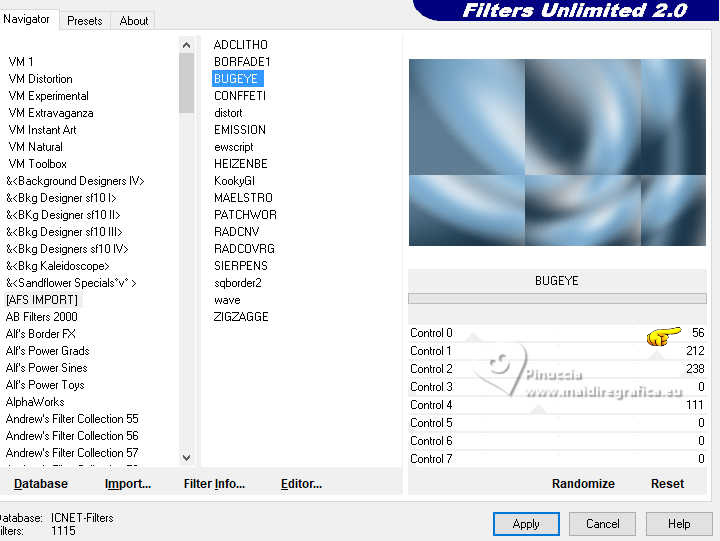
Task: Select &<Sandflower Specials°v°> category
Action: click(x=71, y=282)
